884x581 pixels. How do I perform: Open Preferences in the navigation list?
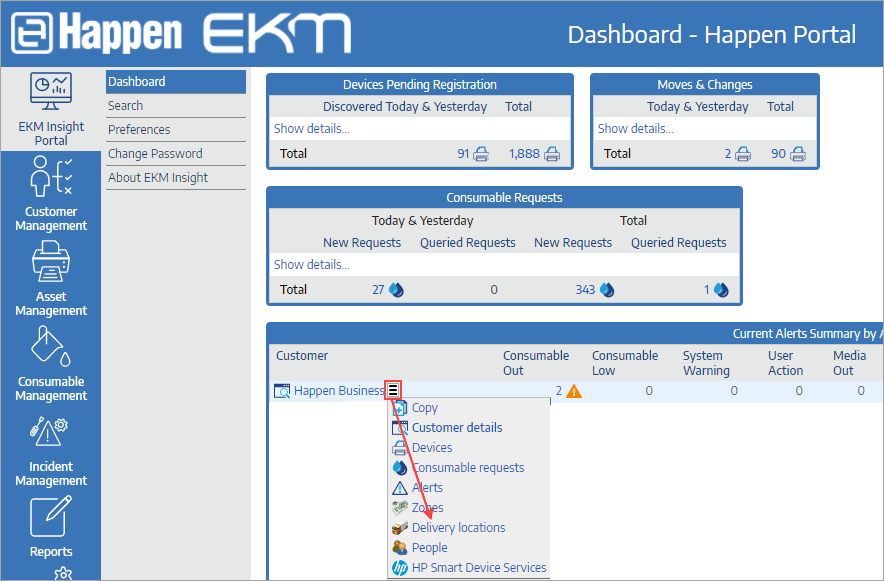(176, 130)
